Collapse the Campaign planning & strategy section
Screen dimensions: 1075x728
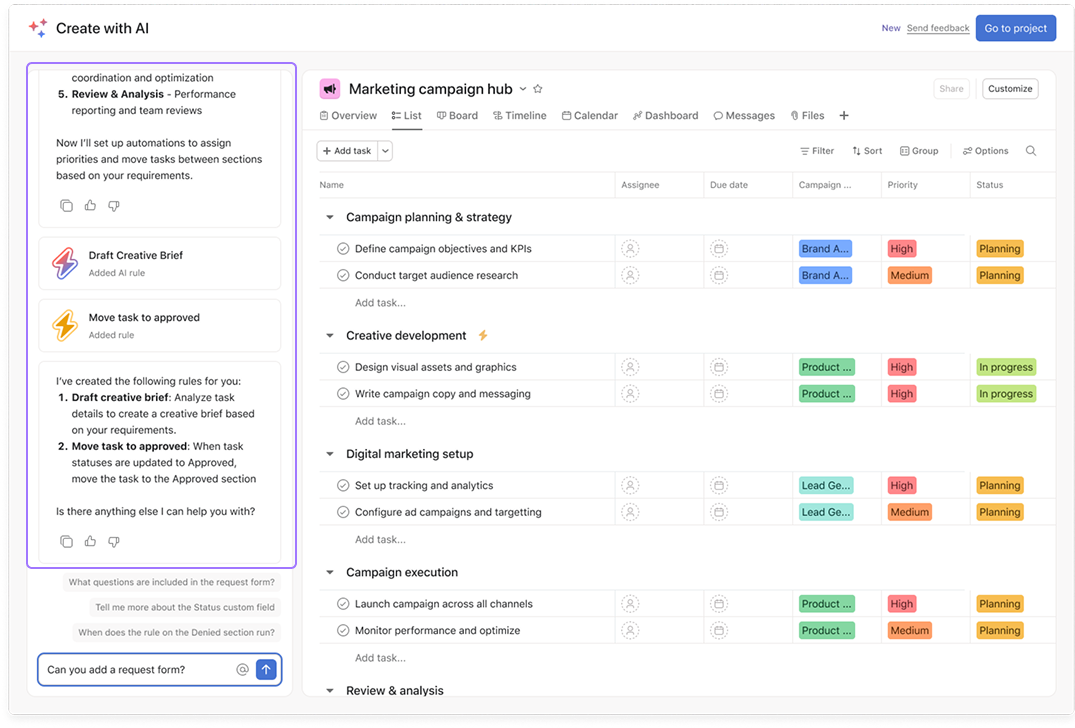[x=330, y=218]
